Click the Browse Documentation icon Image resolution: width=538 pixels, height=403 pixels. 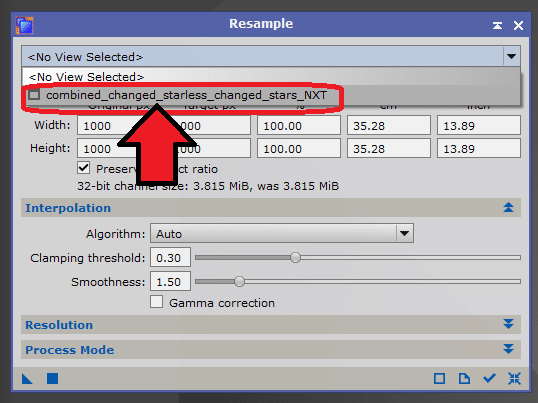[465, 379]
